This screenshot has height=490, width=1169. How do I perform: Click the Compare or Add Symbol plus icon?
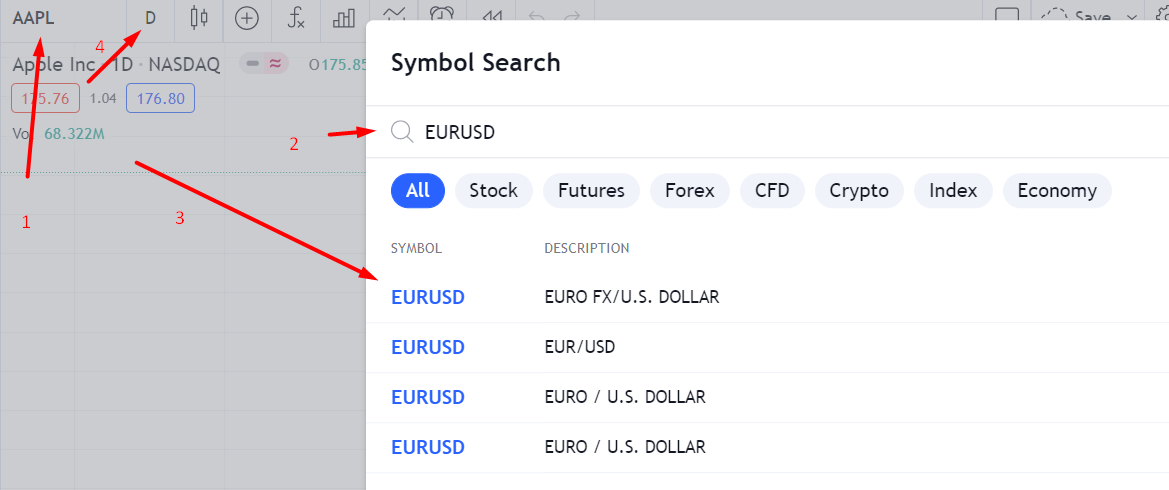246,17
